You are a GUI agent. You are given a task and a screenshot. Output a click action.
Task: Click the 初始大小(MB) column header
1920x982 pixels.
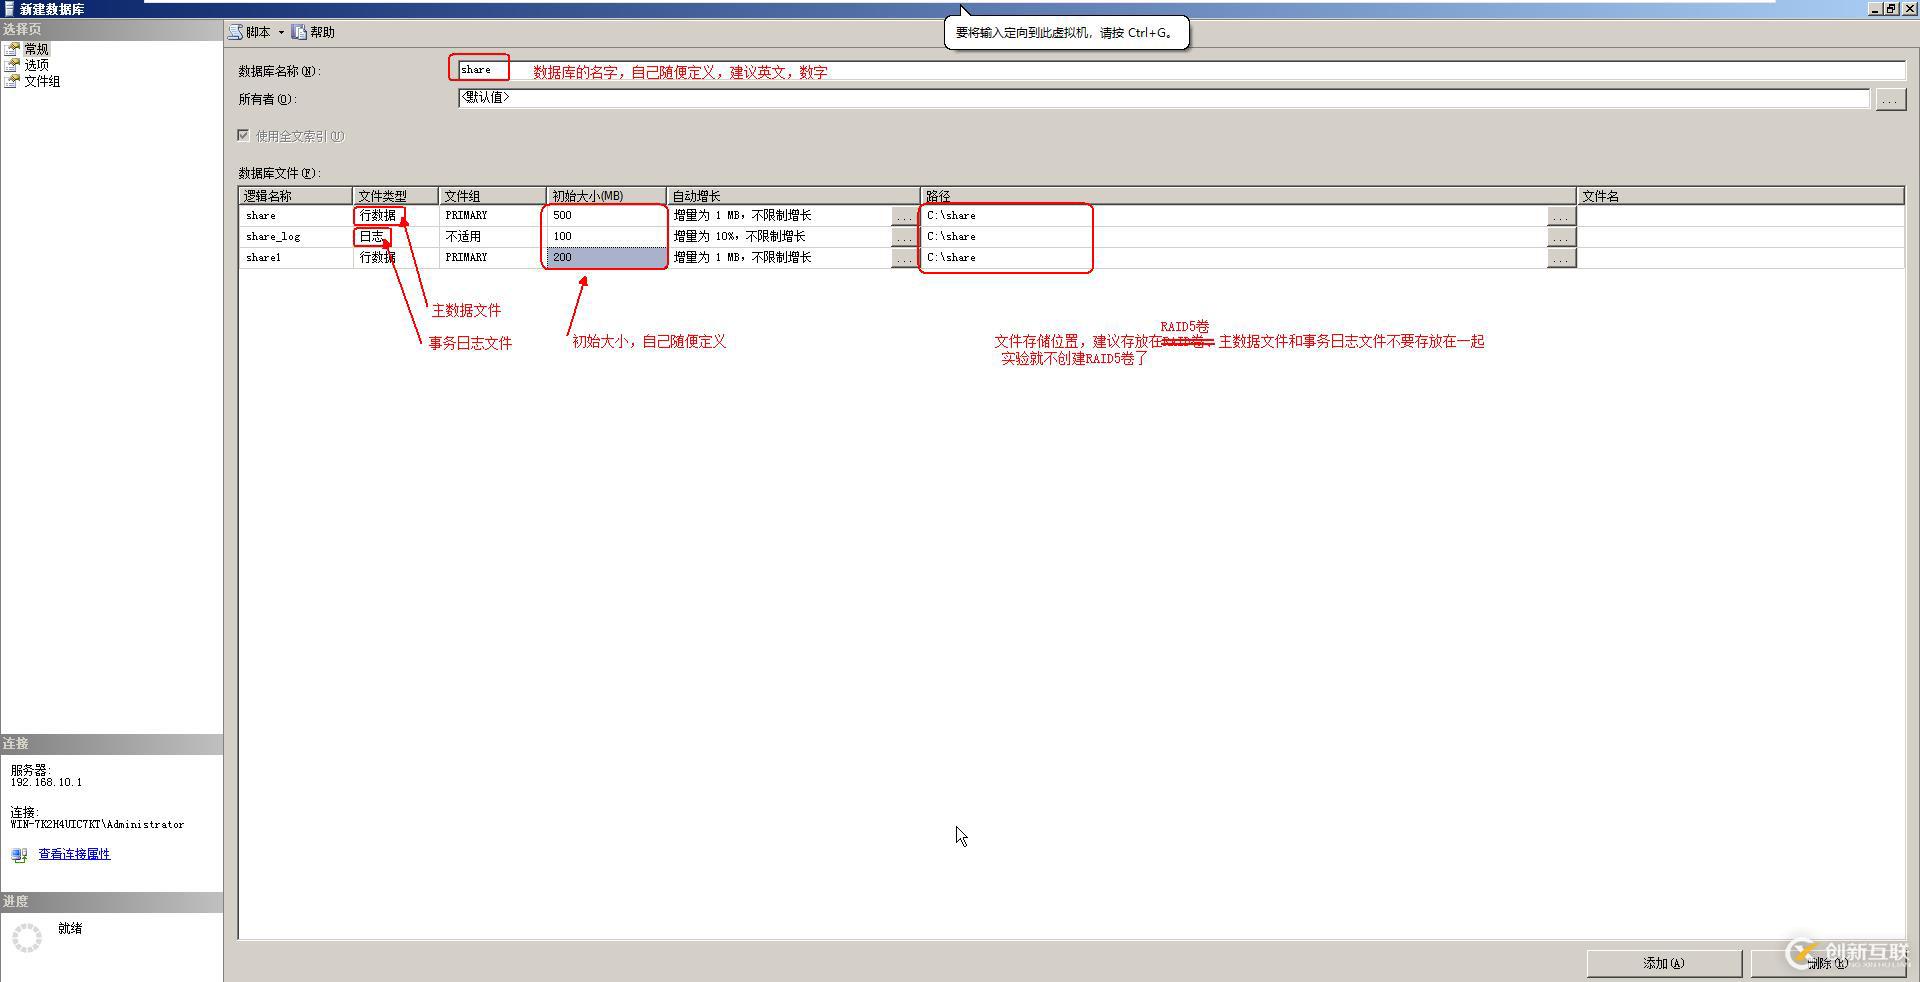[606, 196]
